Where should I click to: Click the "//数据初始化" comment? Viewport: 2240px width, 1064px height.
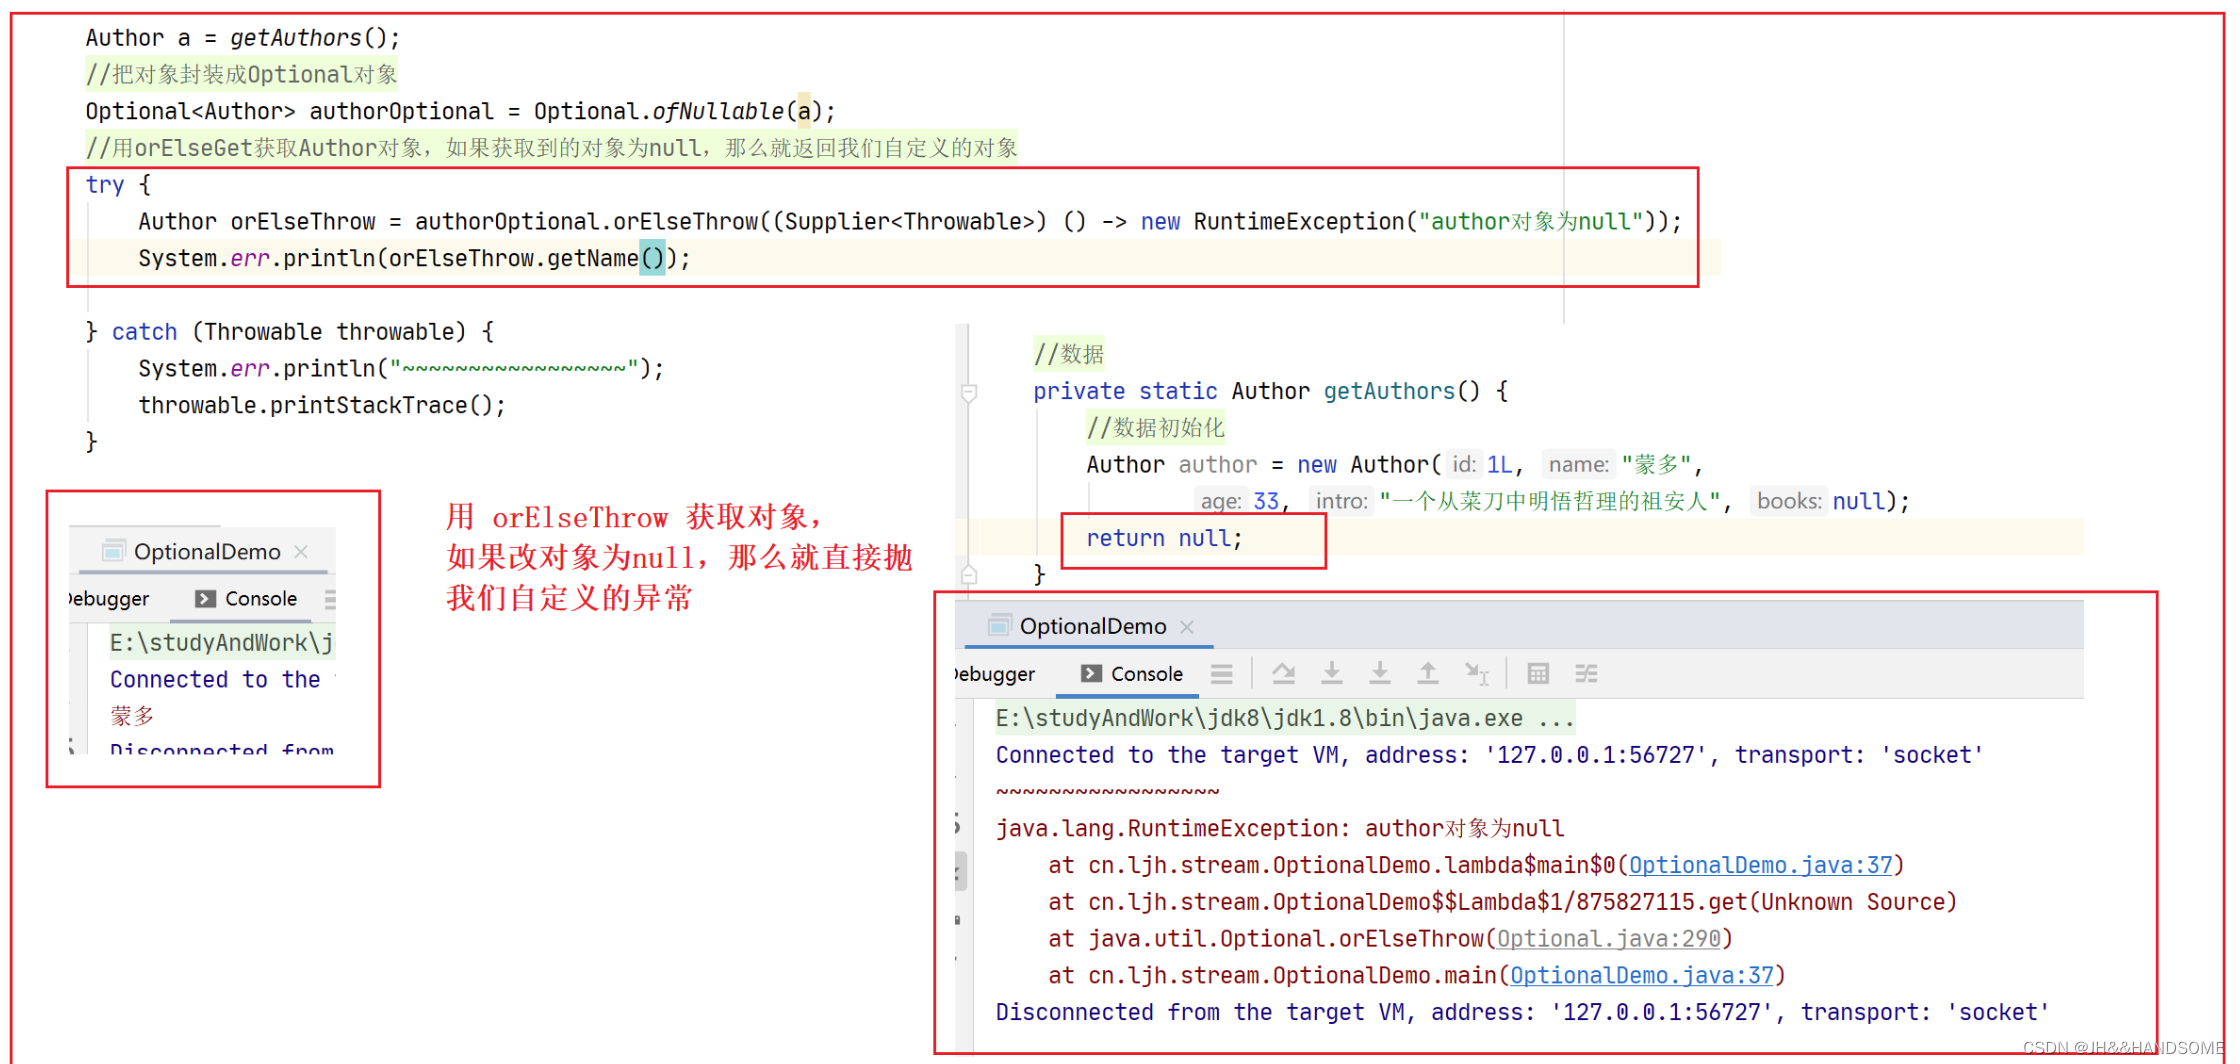tap(1155, 428)
